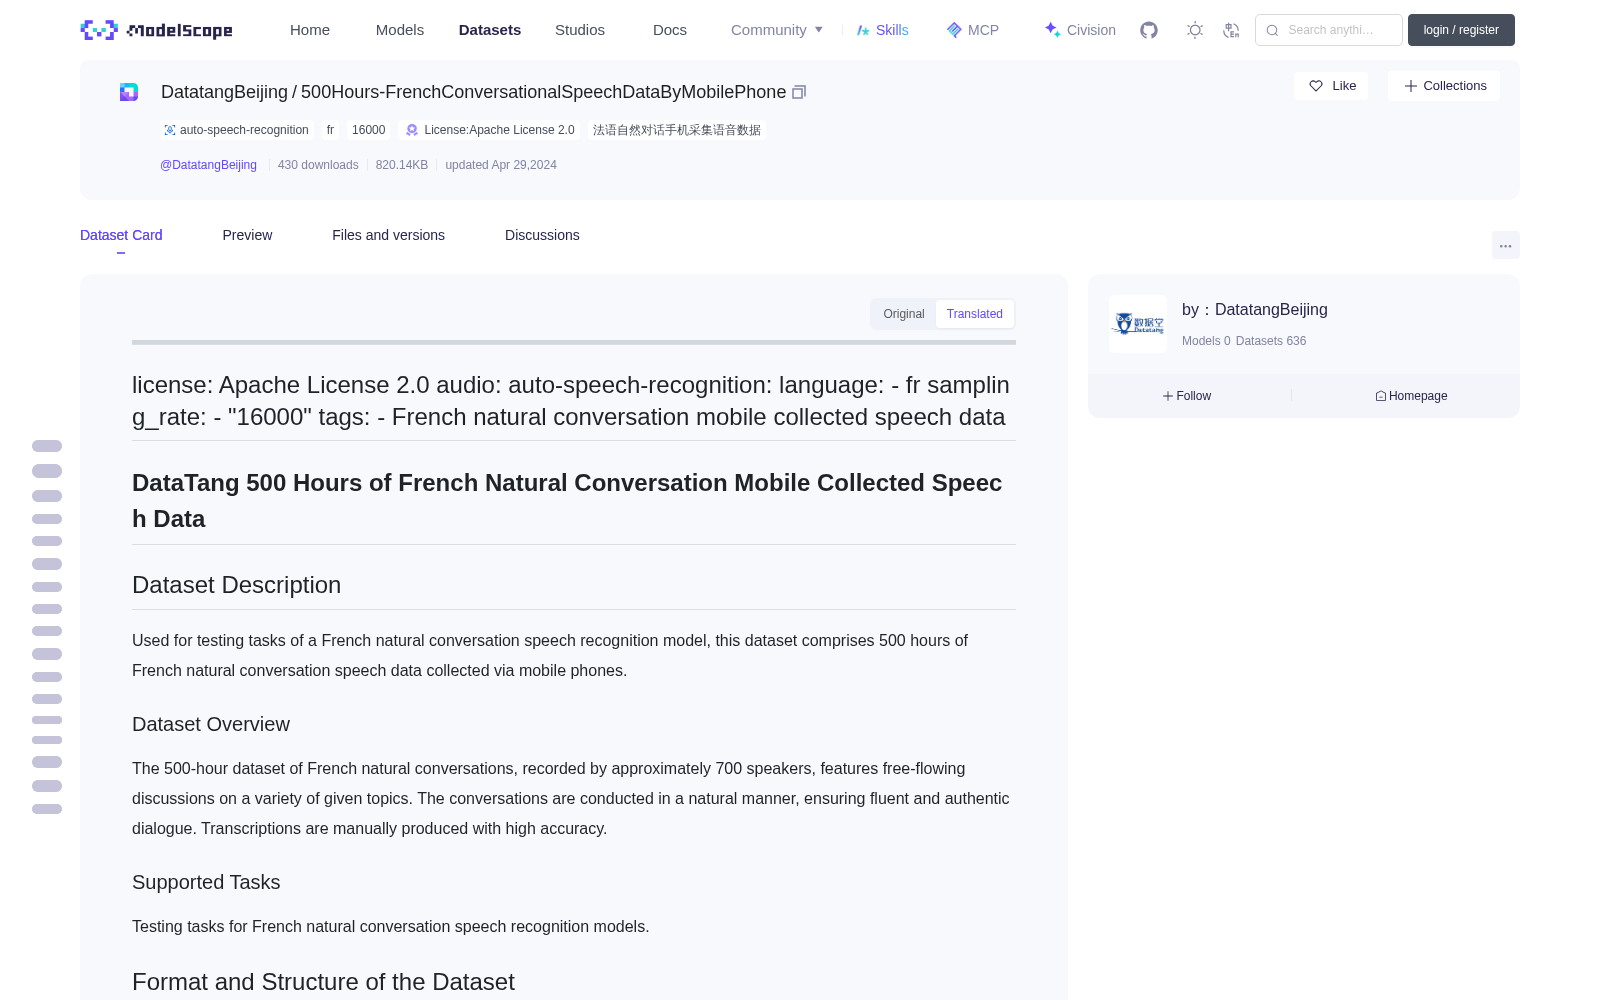
Task: Open the @DatatangBeijing profile link
Action: (208, 165)
